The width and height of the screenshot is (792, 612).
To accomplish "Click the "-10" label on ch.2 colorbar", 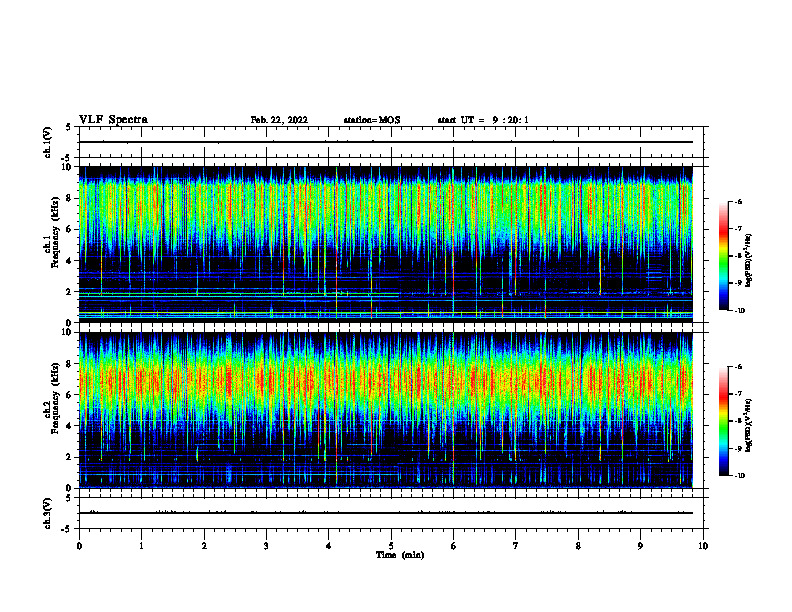I will tap(739, 476).
